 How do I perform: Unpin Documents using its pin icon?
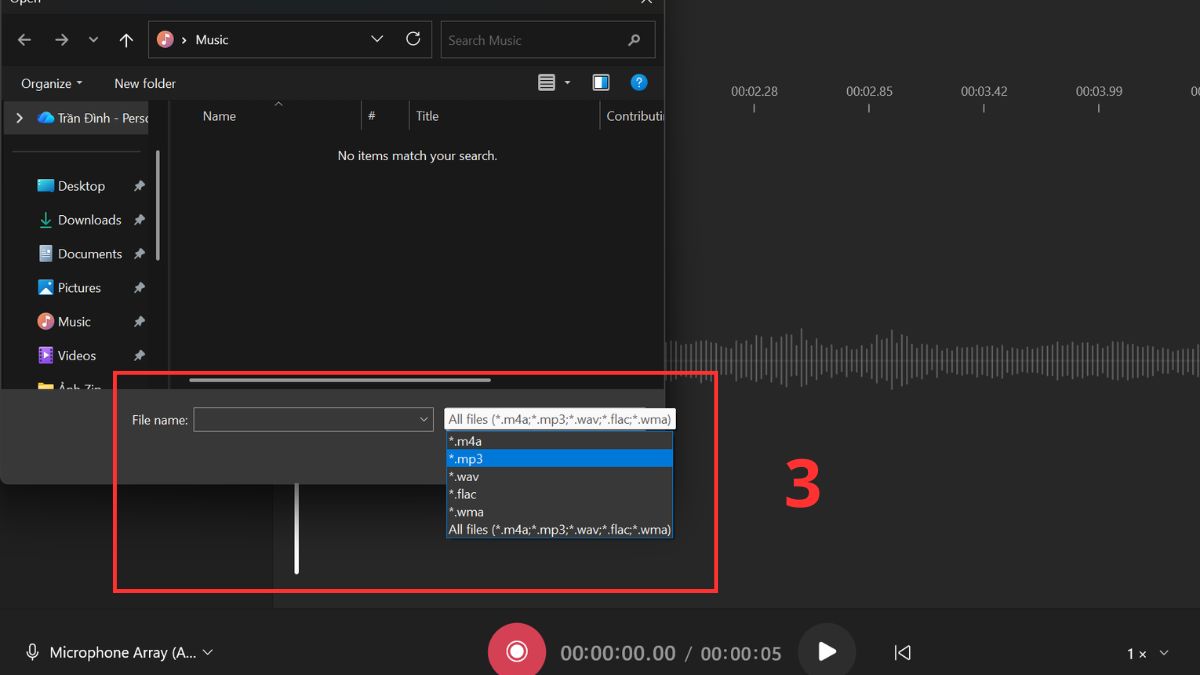(x=139, y=254)
